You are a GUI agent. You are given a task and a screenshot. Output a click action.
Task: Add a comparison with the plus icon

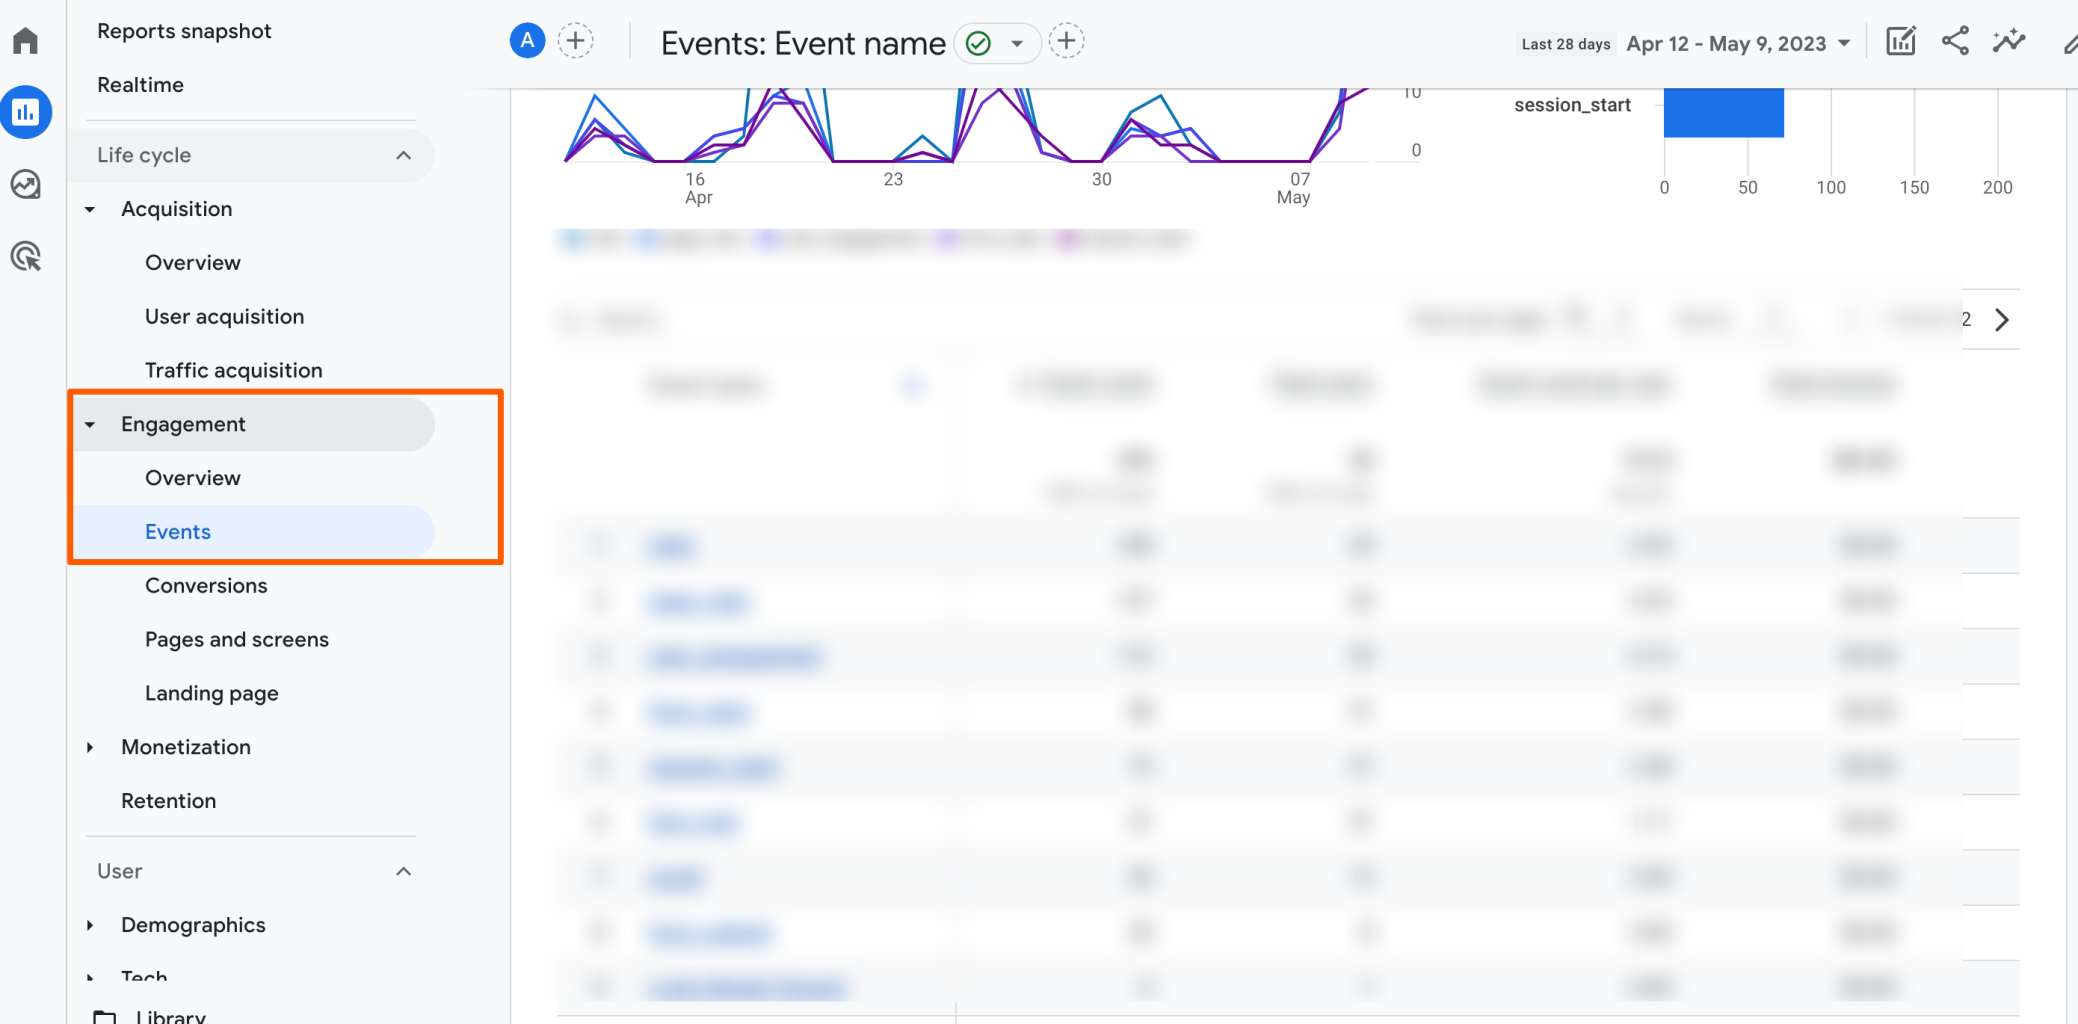point(575,41)
